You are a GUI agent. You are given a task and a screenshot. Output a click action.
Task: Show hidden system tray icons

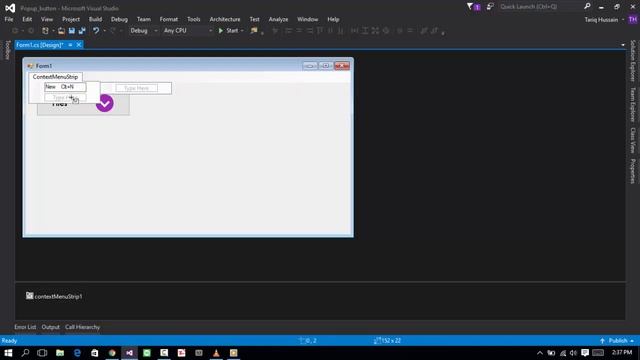pyautogui.click(x=540, y=353)
